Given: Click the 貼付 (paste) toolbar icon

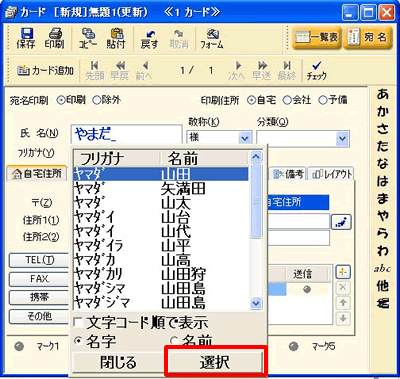Looking at the screenshot, I should [116, 38].
